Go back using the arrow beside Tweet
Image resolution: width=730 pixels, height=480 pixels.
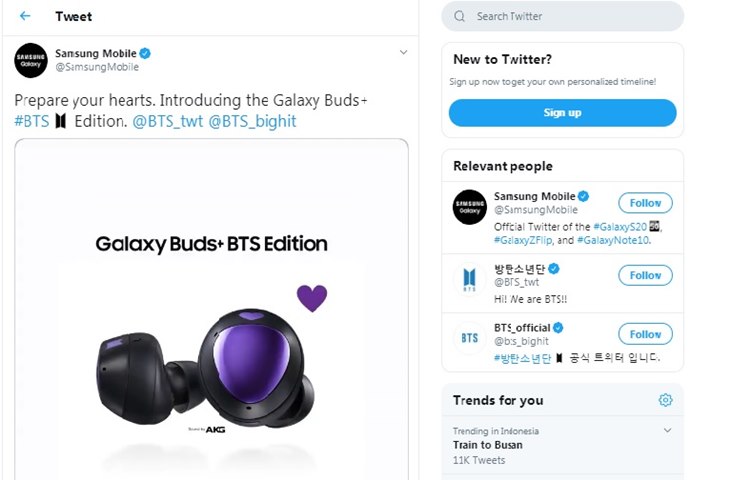point(25,16)
